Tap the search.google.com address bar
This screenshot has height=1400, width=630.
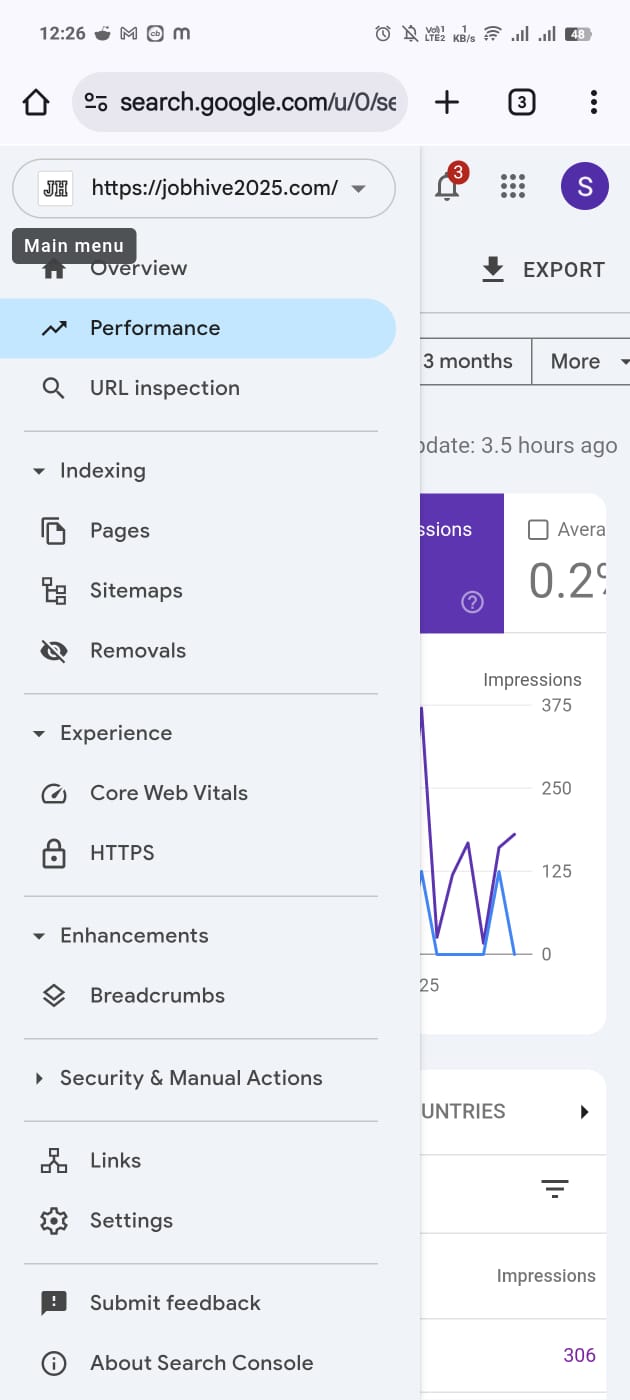(240, 102)
